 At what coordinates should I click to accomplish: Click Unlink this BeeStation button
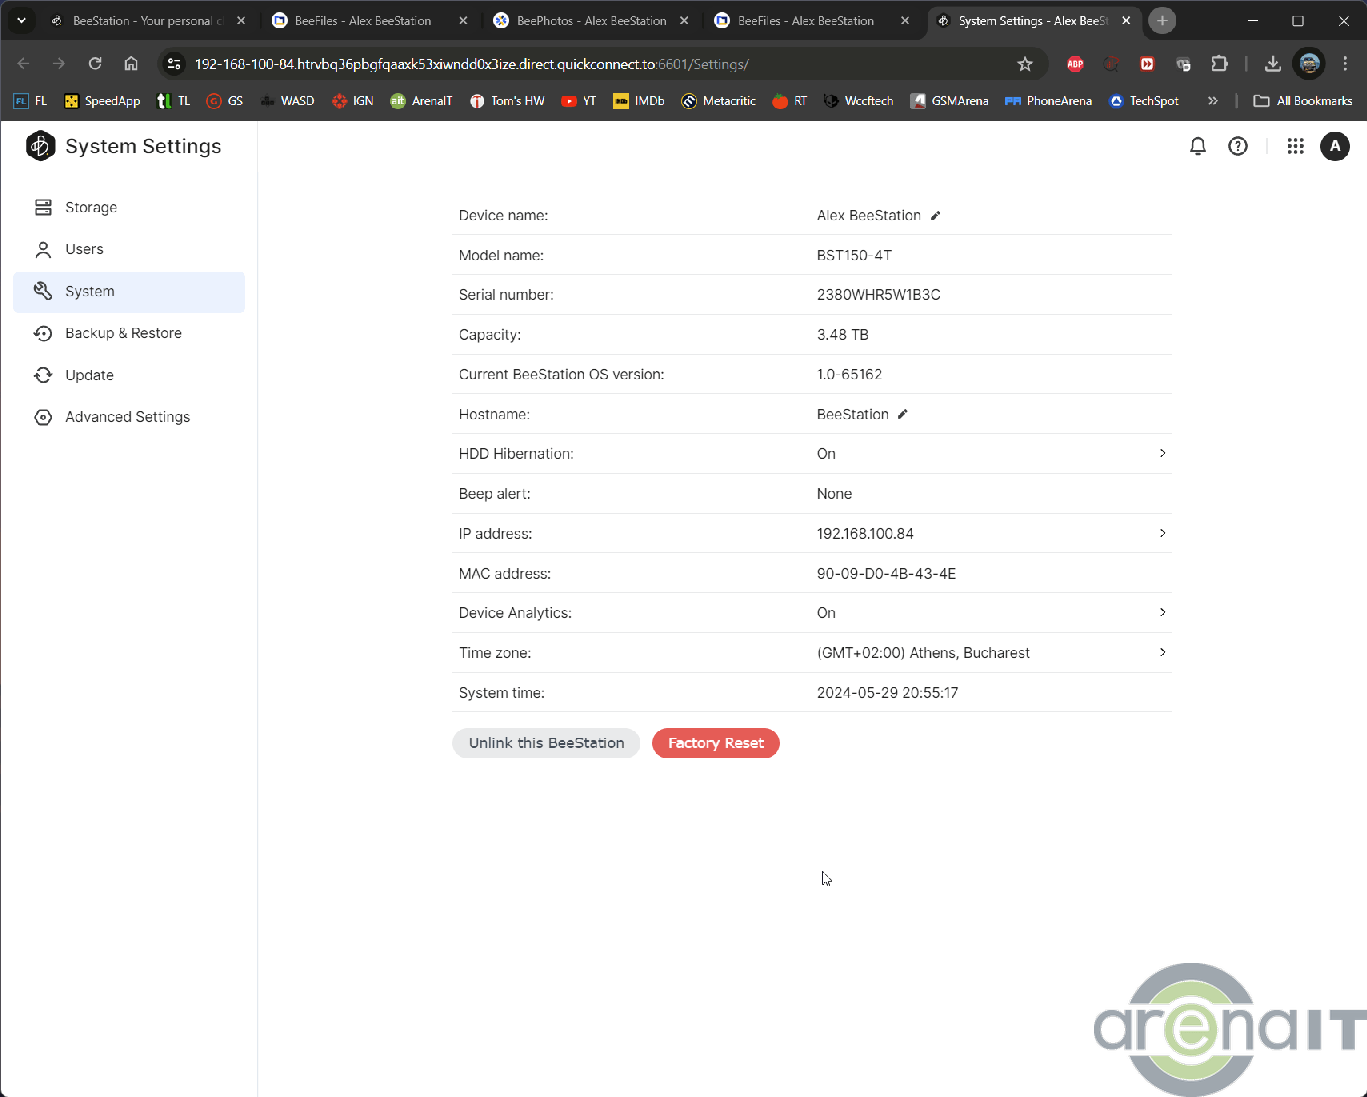click(x=546, y=743)
